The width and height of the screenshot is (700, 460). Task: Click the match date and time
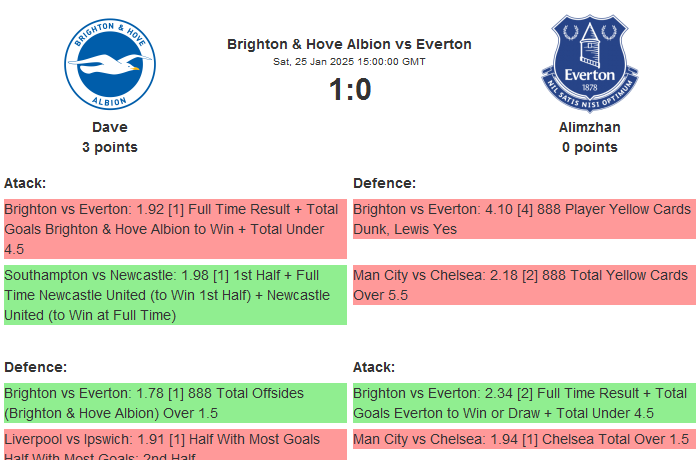point(349,62)
